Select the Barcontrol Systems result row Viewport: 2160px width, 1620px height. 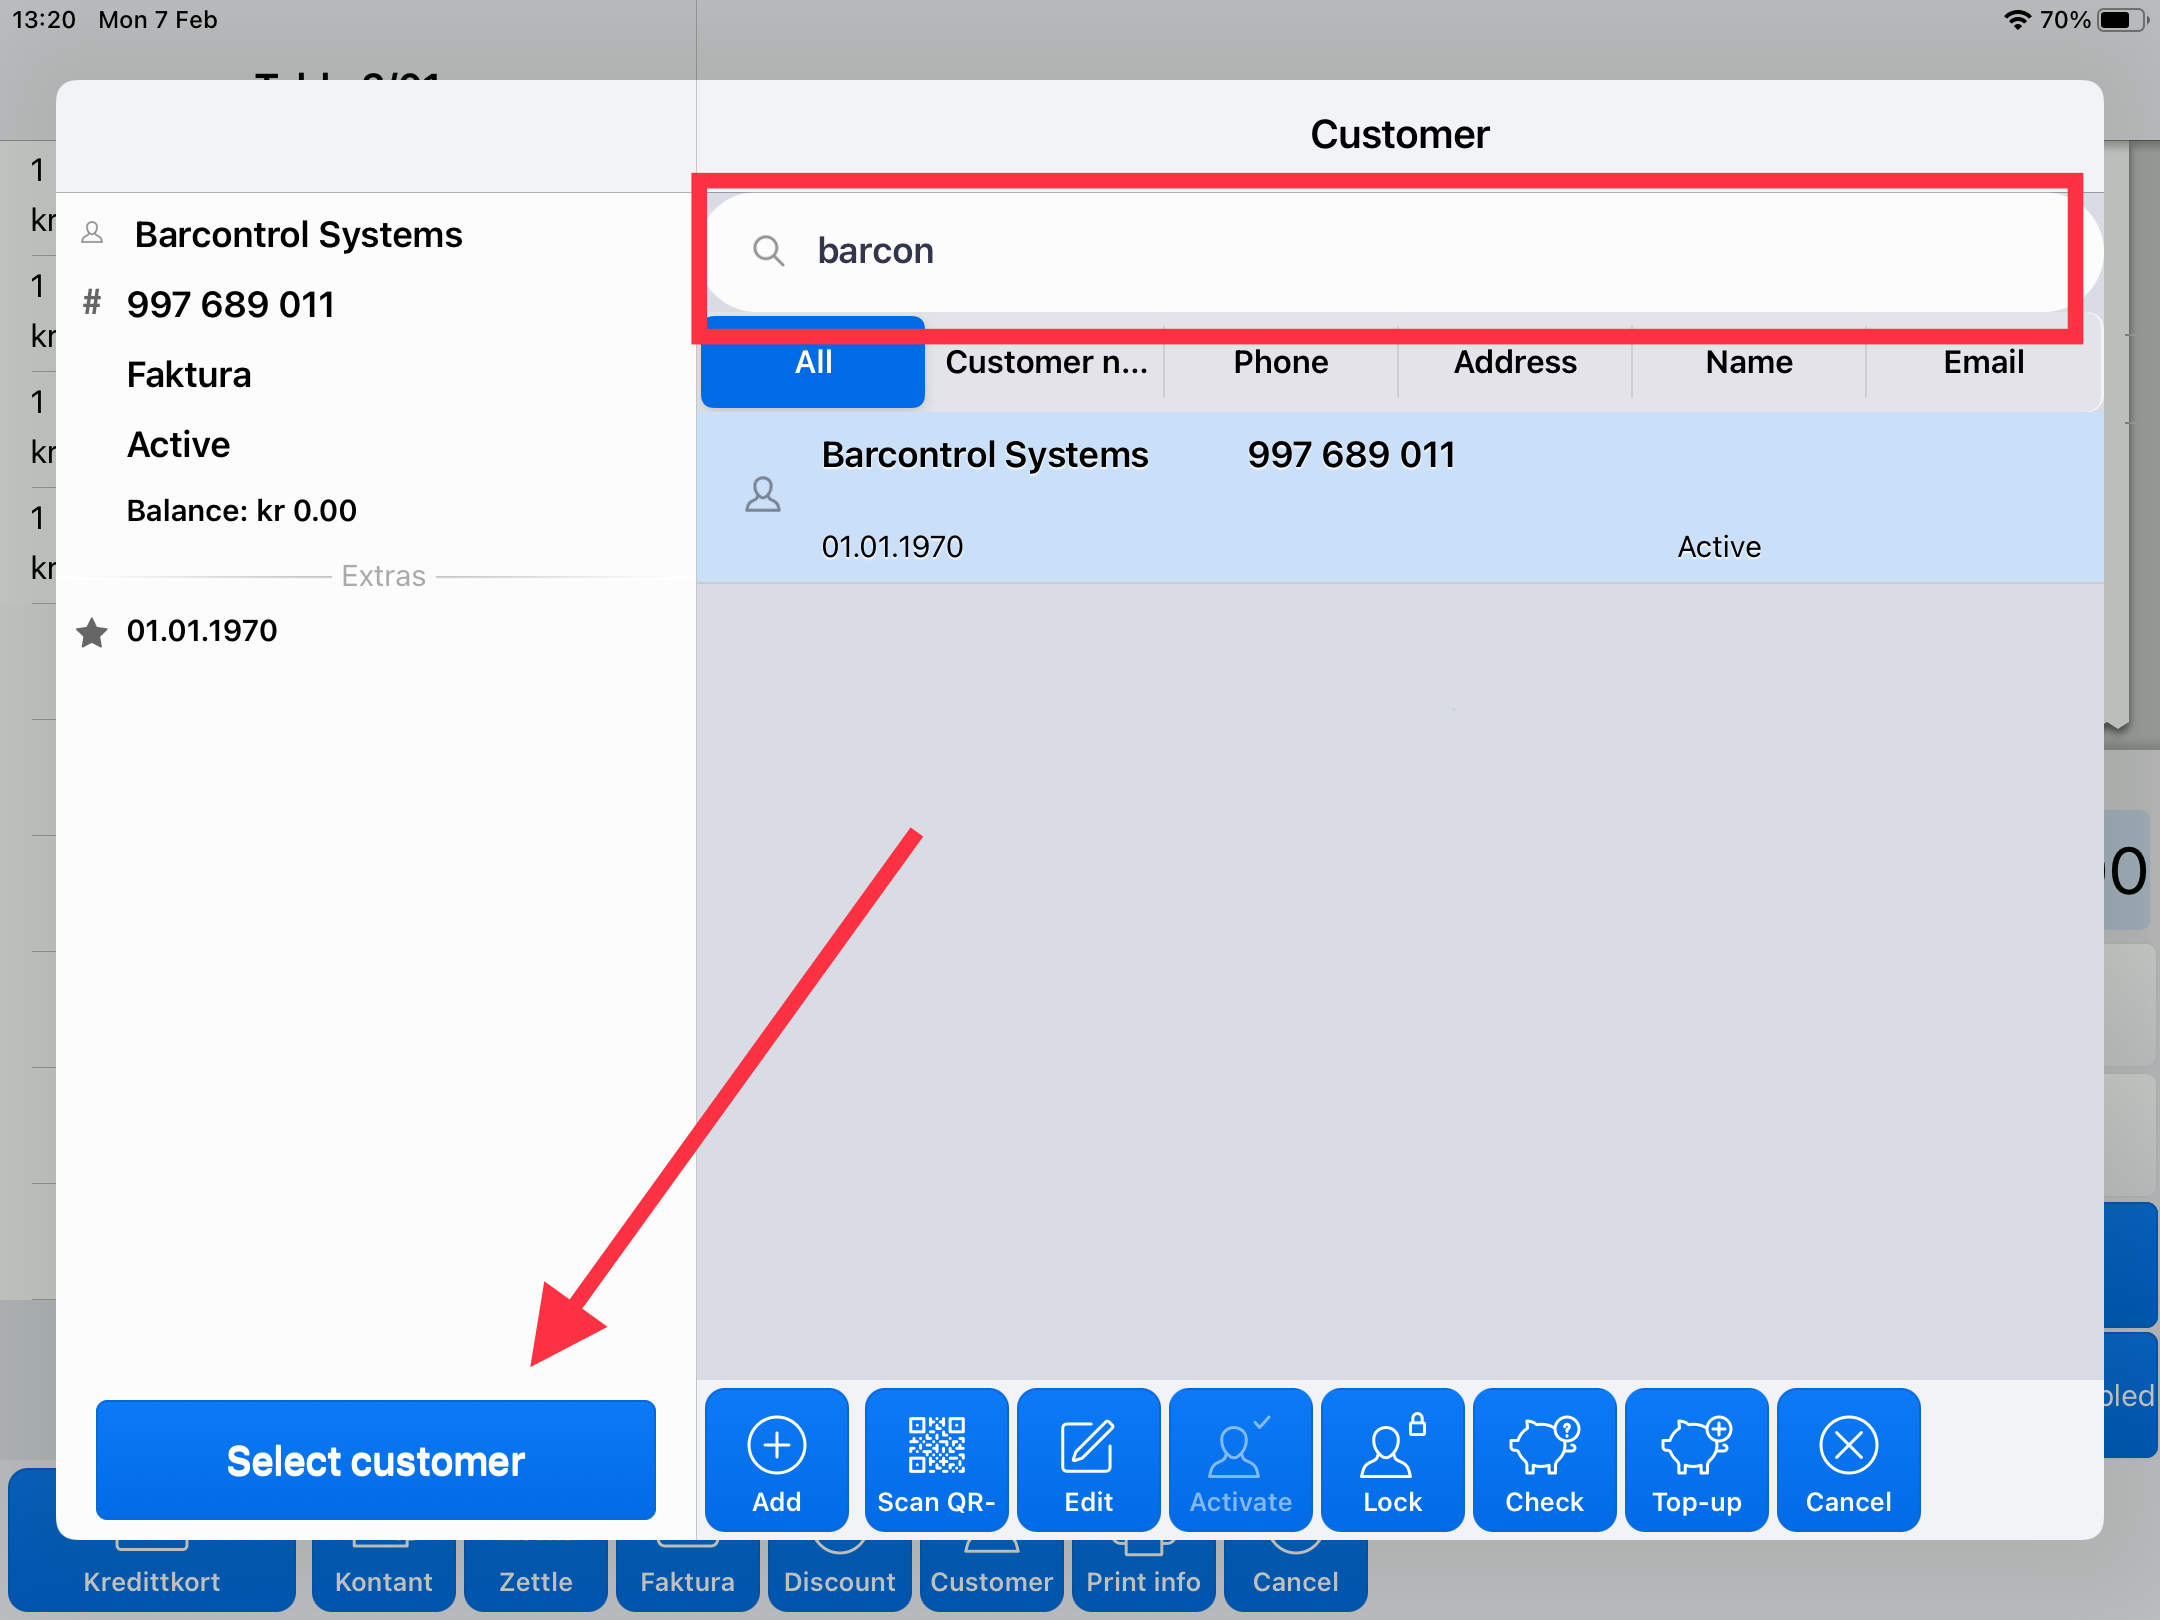click(1400, 497)
